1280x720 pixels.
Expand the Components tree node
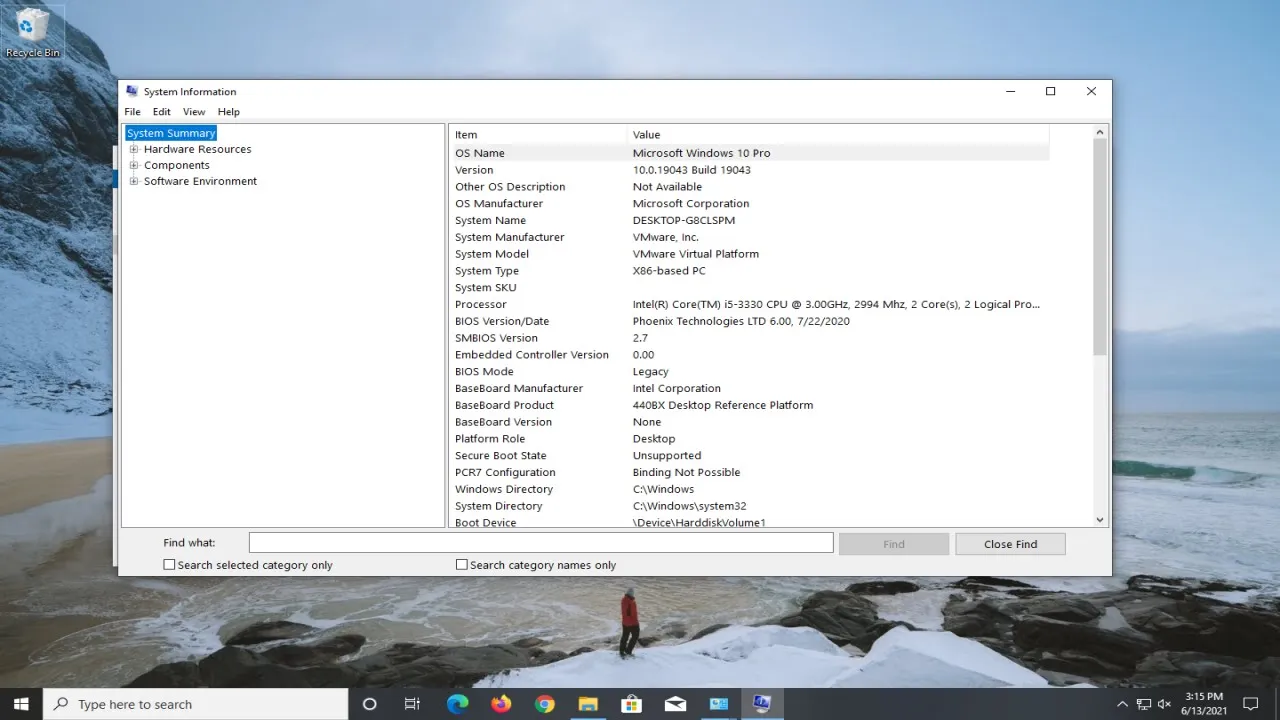134,165
